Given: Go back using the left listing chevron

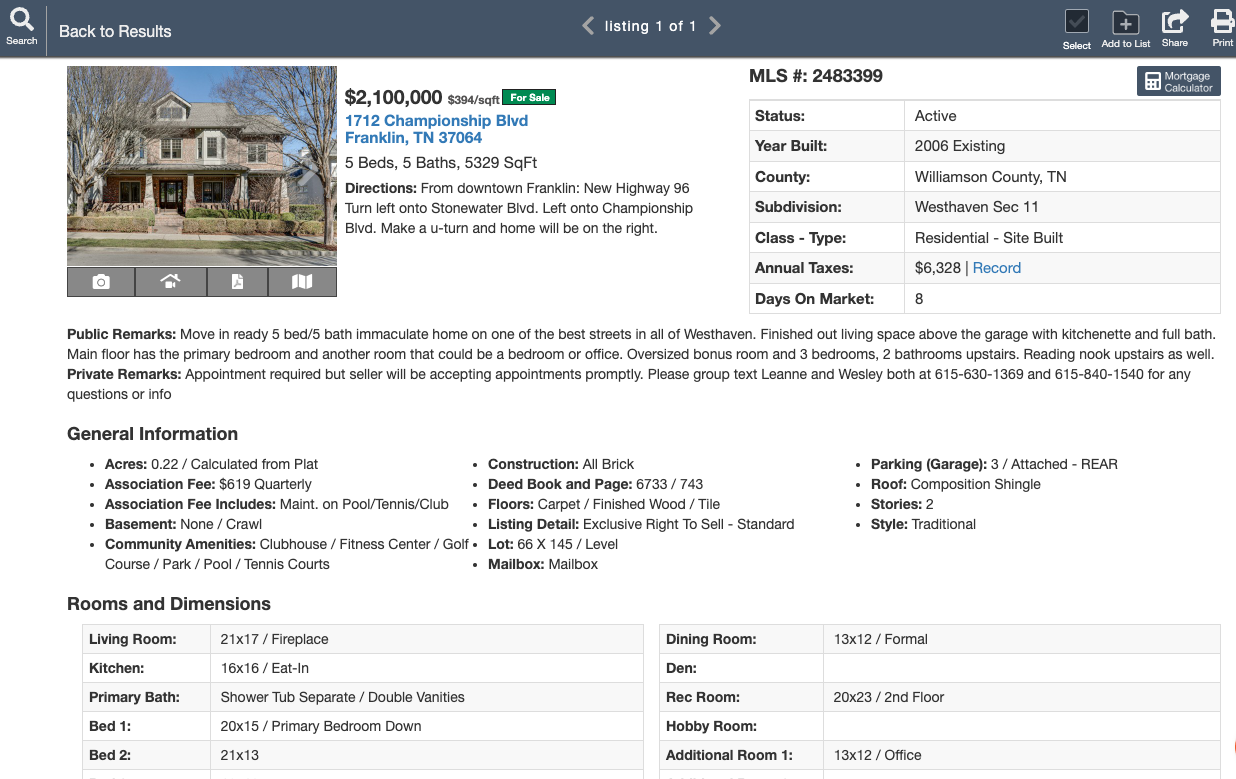Looking at the screenshot, I should pyautogui.click(x=588, y=25).
